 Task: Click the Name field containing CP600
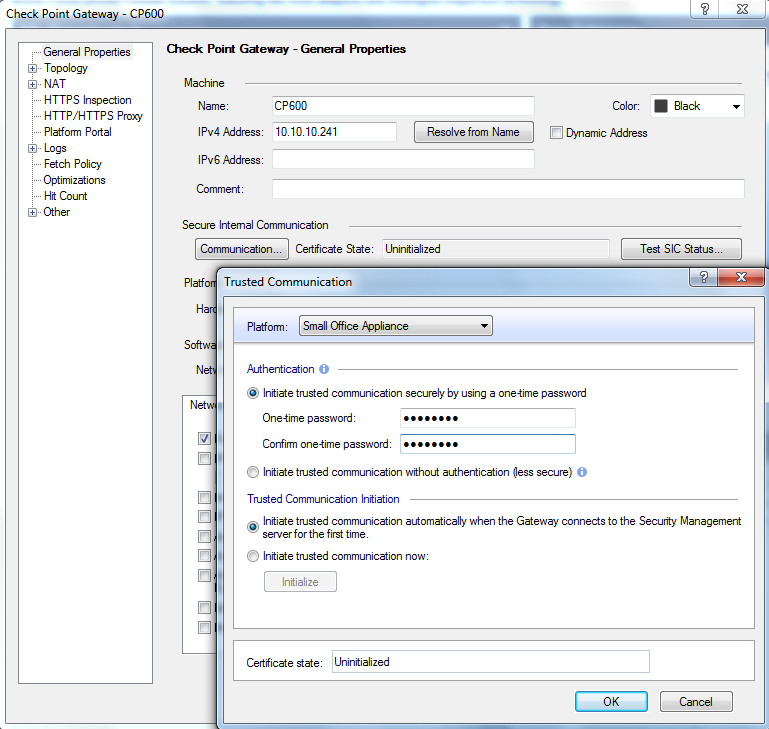[x=403, y=106]
